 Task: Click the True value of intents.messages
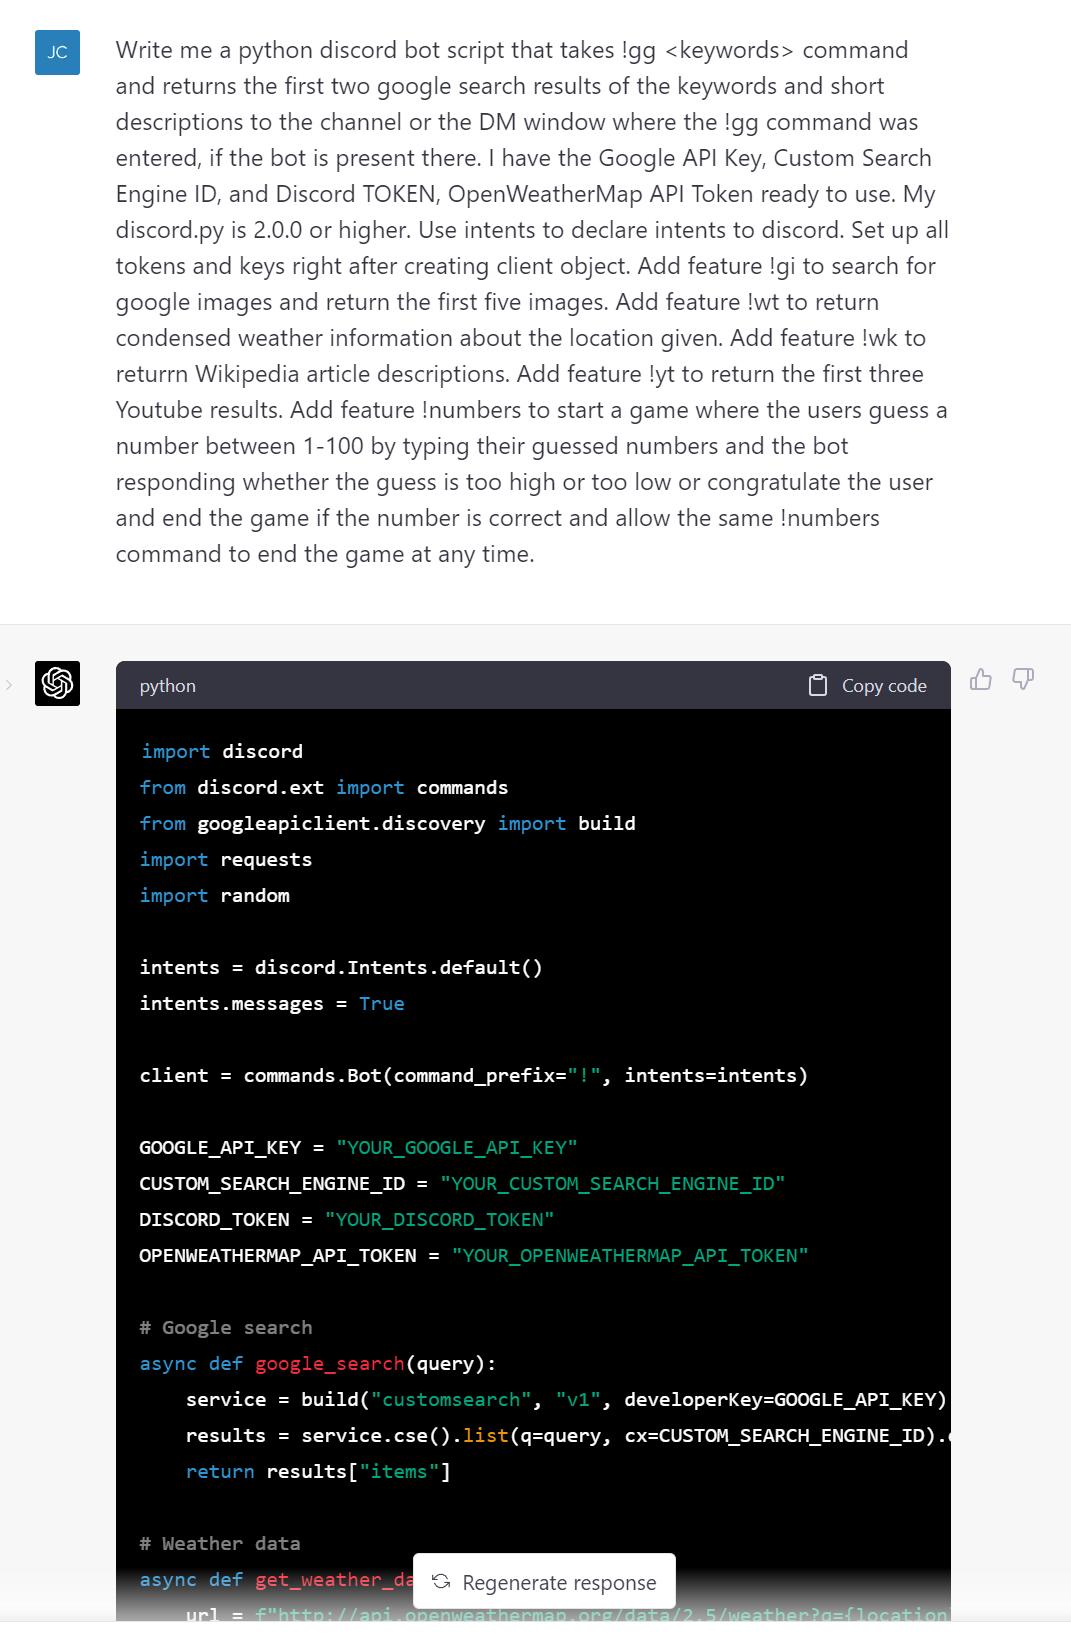(382, 1003)
